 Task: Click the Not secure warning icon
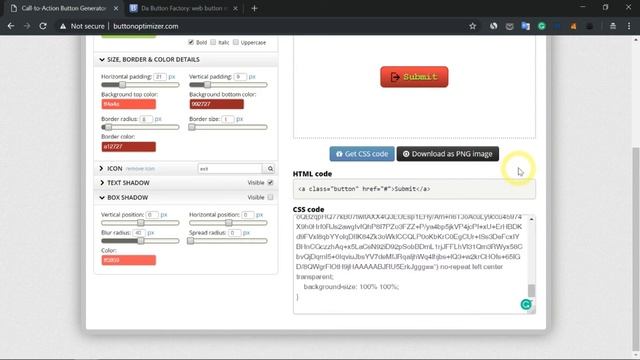coord(62,26)
